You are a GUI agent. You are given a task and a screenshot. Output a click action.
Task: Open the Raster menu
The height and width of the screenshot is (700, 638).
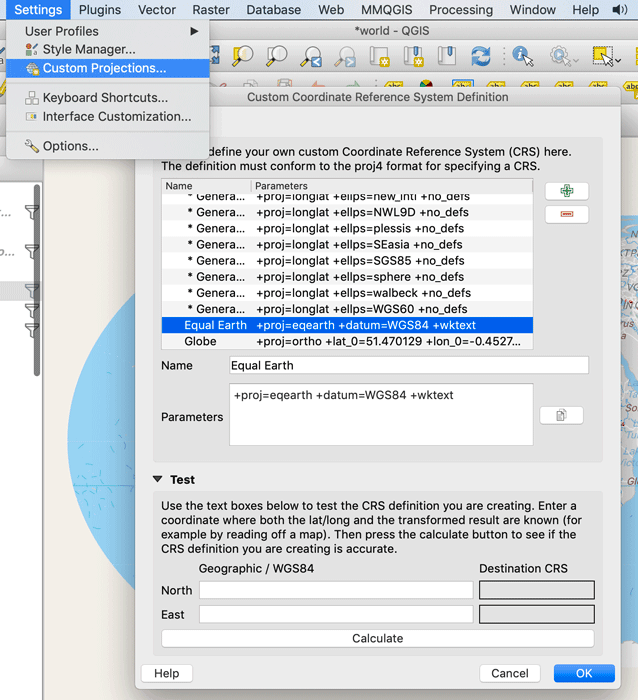tap(211, 9)
